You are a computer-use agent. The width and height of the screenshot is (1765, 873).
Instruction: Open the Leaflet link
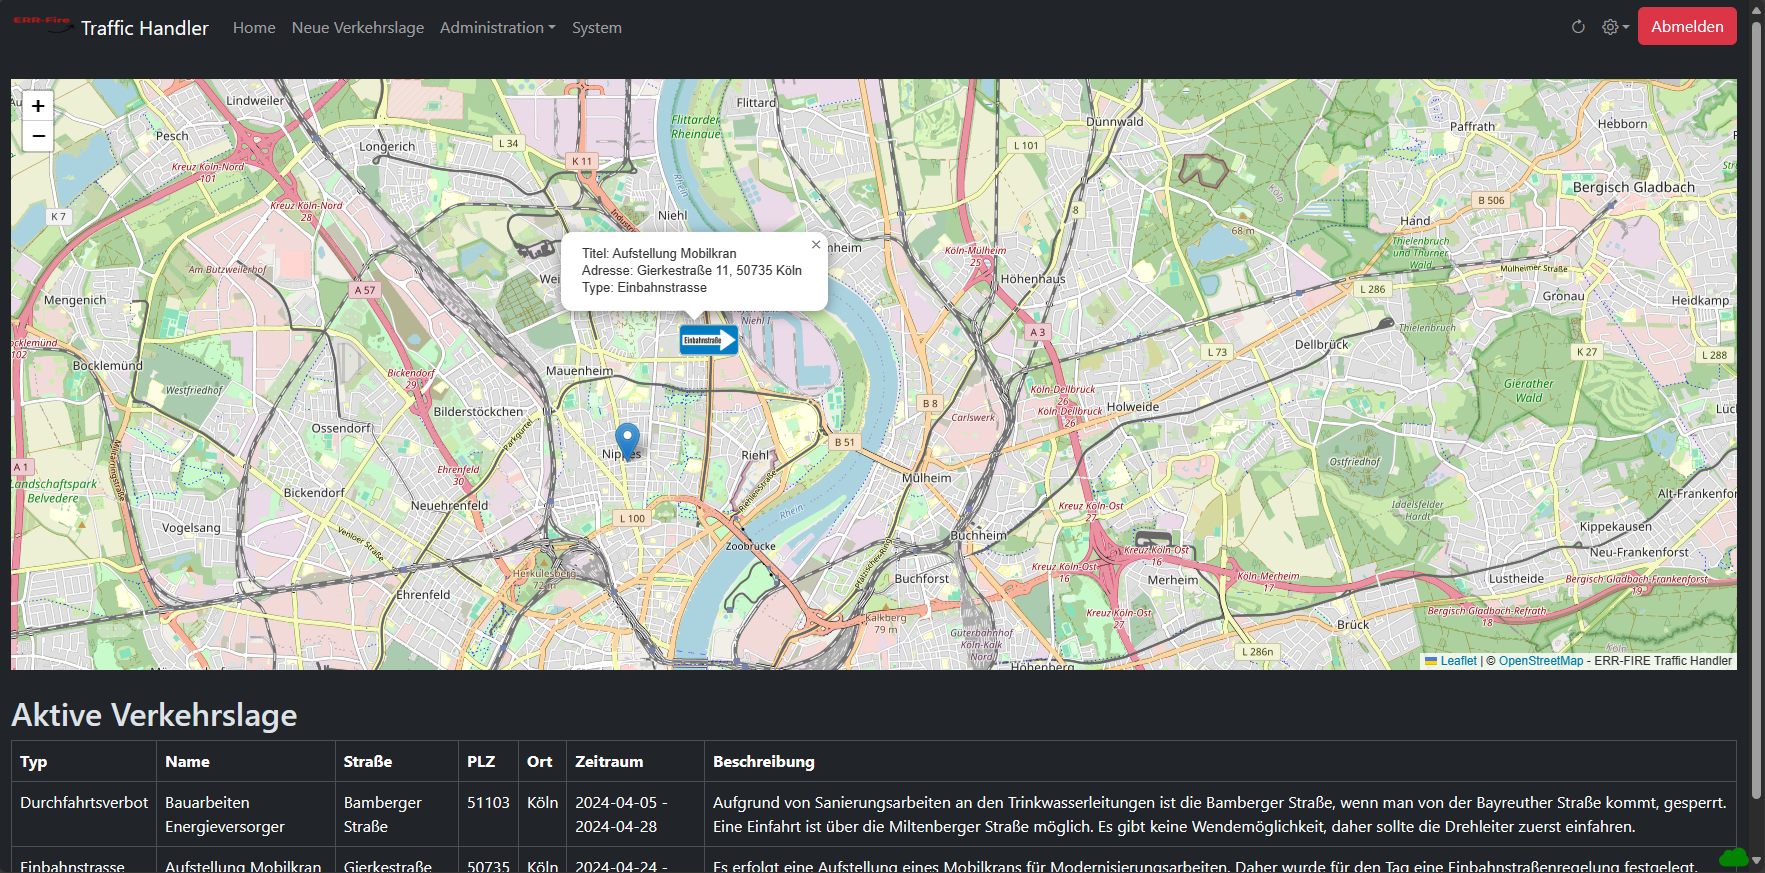pyautogui.click(x=1457, y=661)
